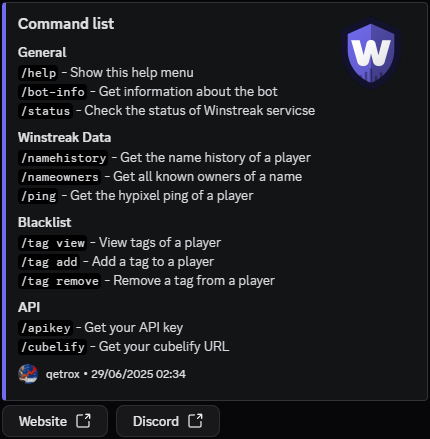430x439 pixels.
Task: Click the /apikey command
Action: [x=45, y=328]
